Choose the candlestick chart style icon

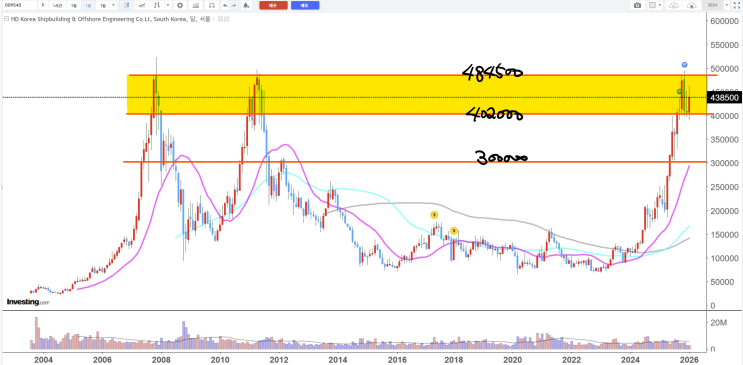pyautogui.click(x=127, y=5)
